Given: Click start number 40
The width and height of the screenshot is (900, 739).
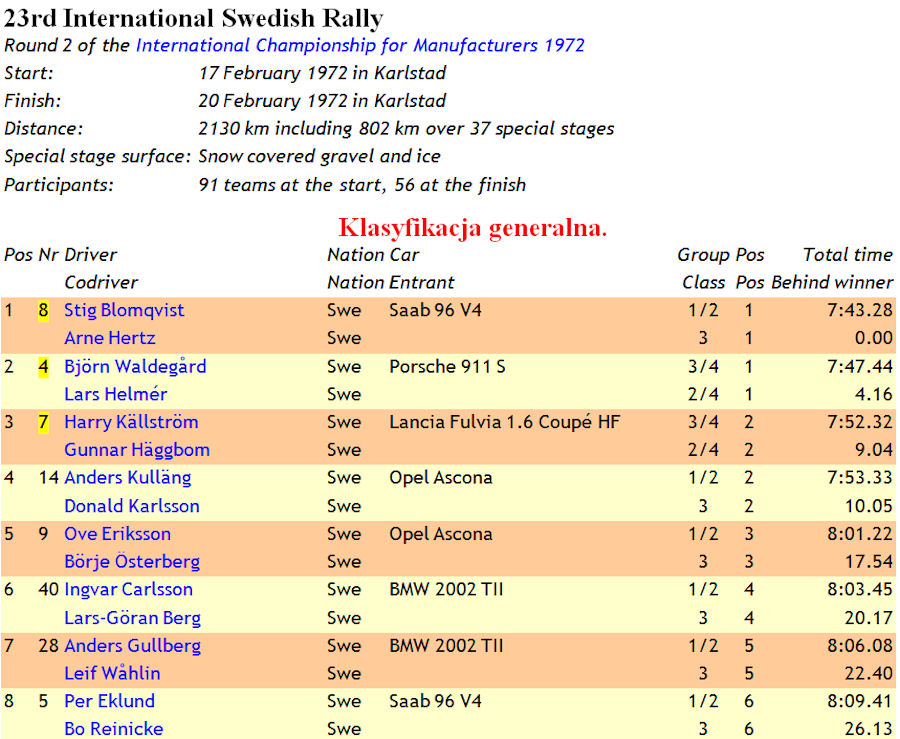Looking at the screenshot, I should (48, 590).
